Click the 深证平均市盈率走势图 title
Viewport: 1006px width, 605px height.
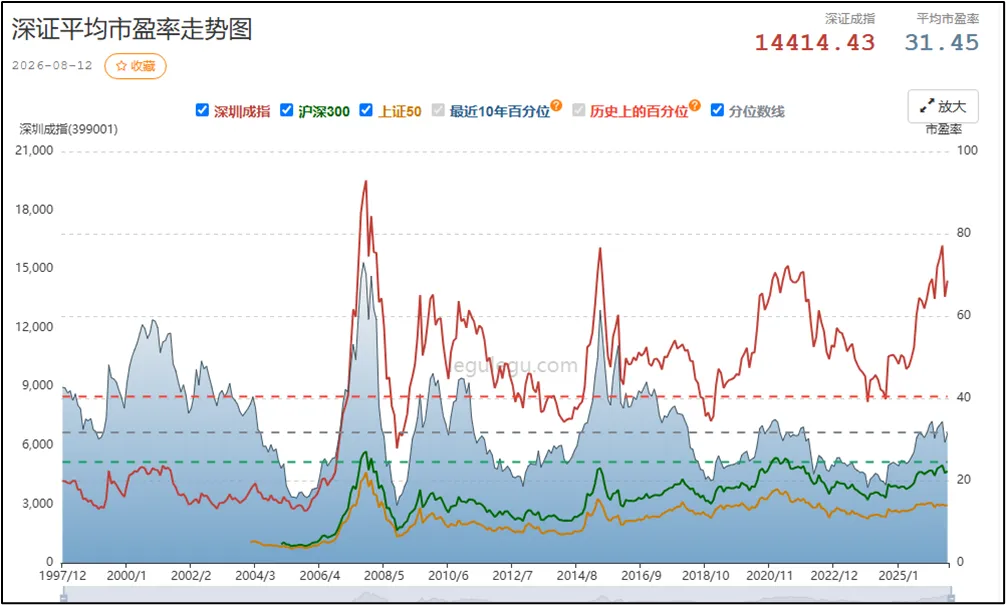[x=132, y=30]
